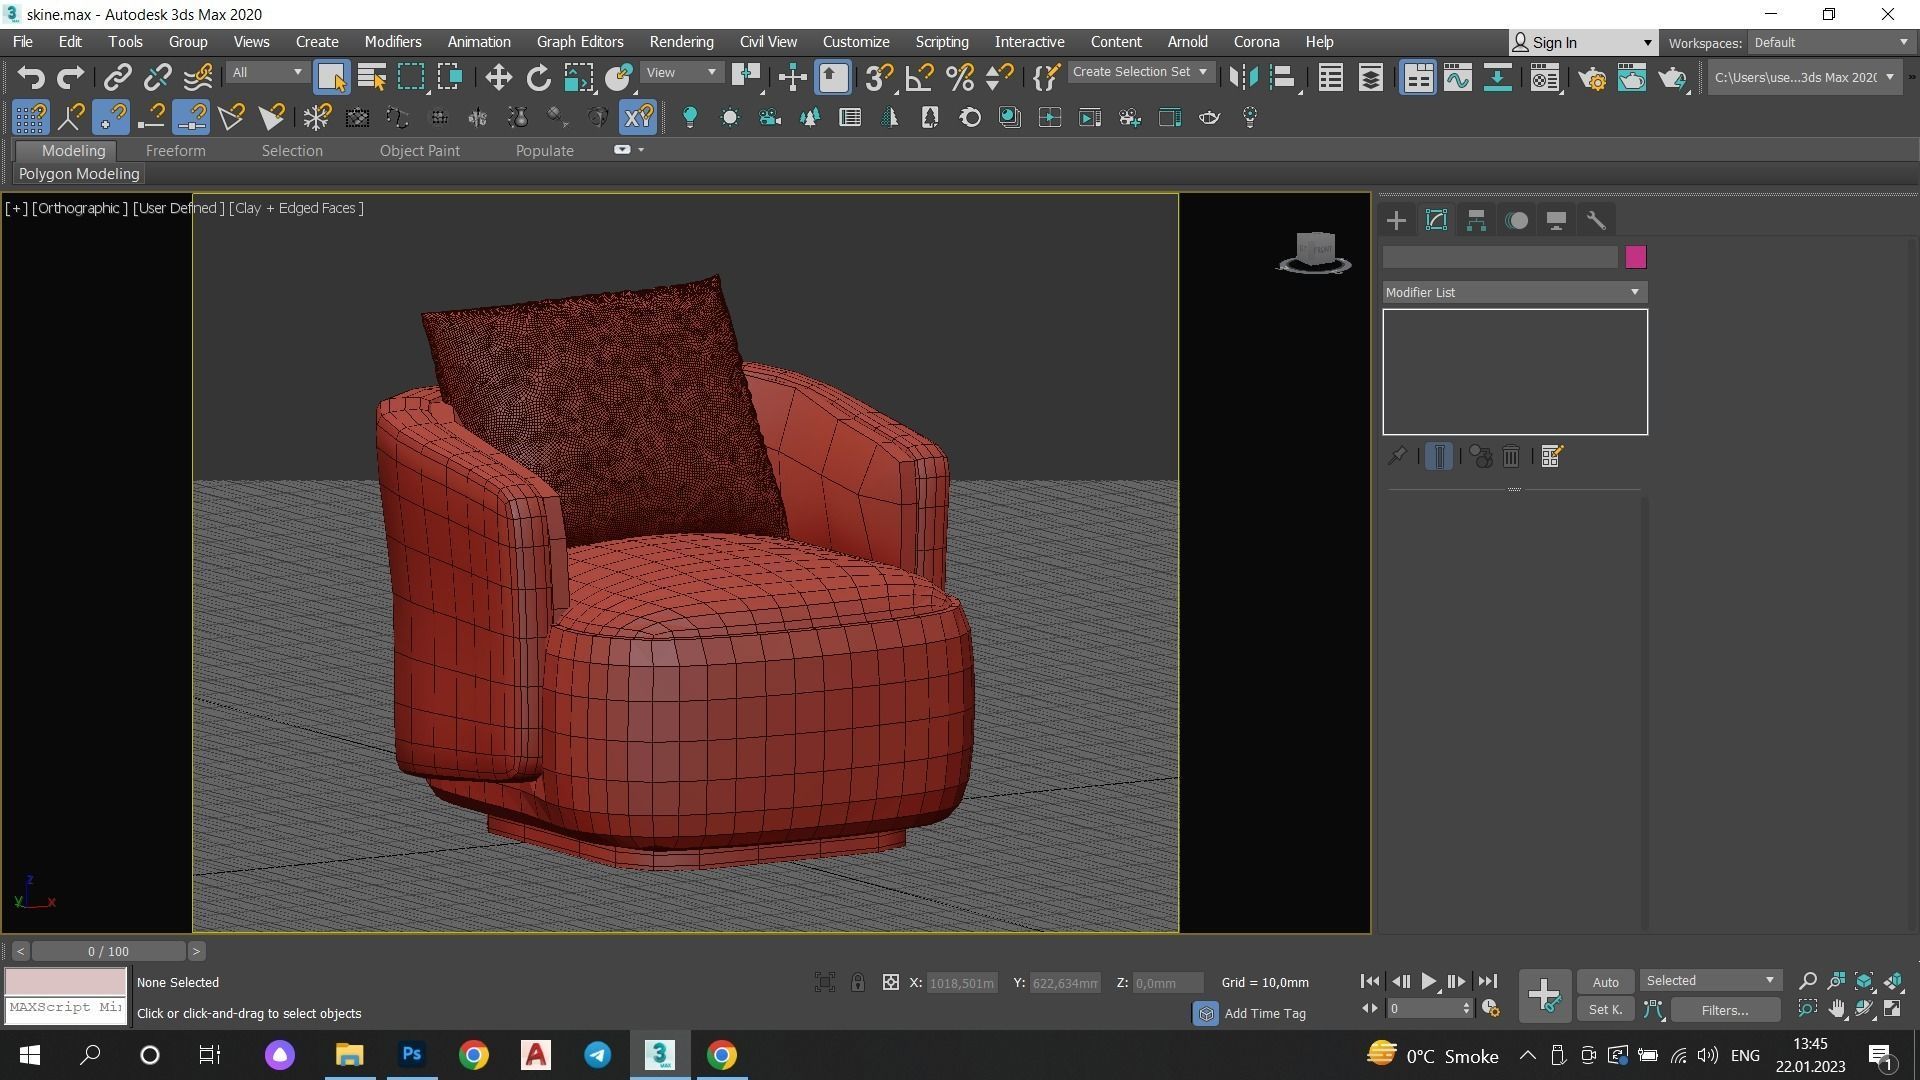1920x1080 pixels.
Task: Click the Render Production teapot
Action: pyautogui.click(x=1672, y=77)
